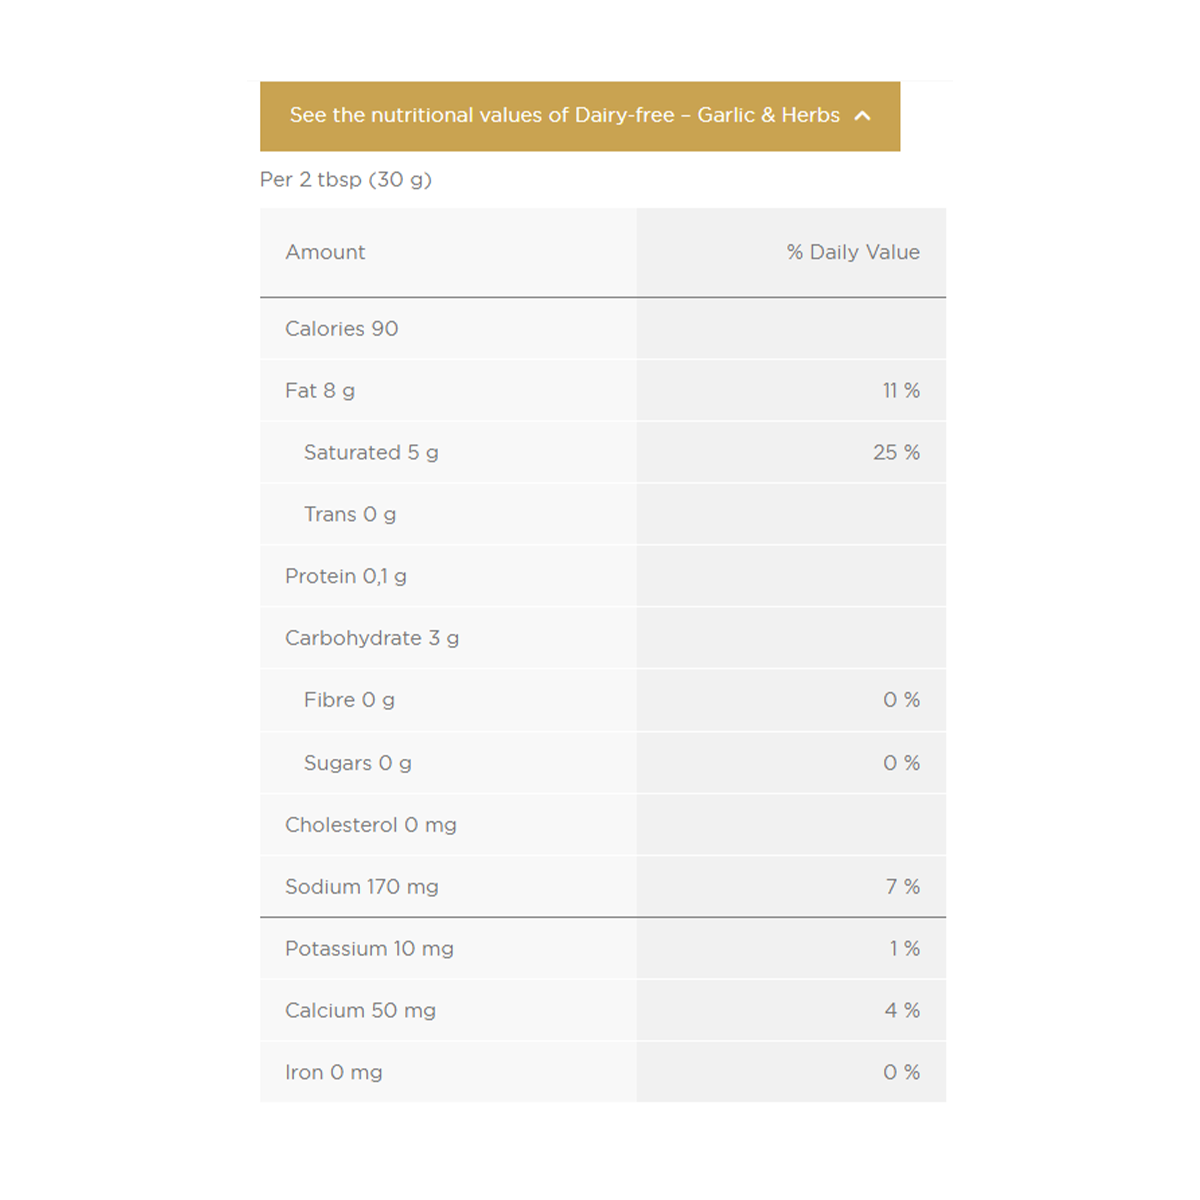Select the Fibre 0 g entry

[x=349, y=701]
